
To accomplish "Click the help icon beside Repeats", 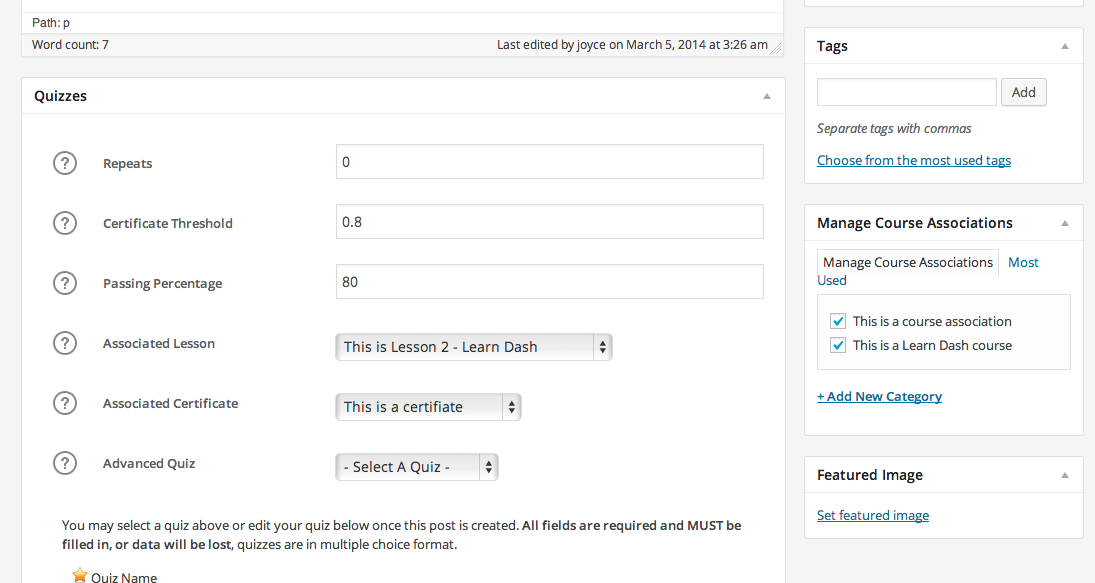I will [x=65, y=163].
